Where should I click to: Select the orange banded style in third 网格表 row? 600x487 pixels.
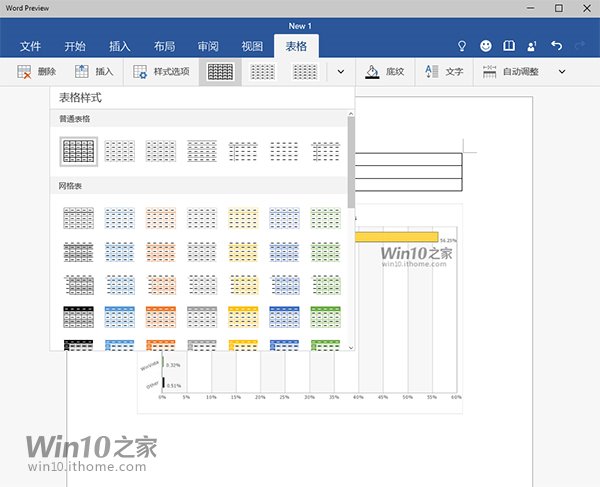pos(161,285)
